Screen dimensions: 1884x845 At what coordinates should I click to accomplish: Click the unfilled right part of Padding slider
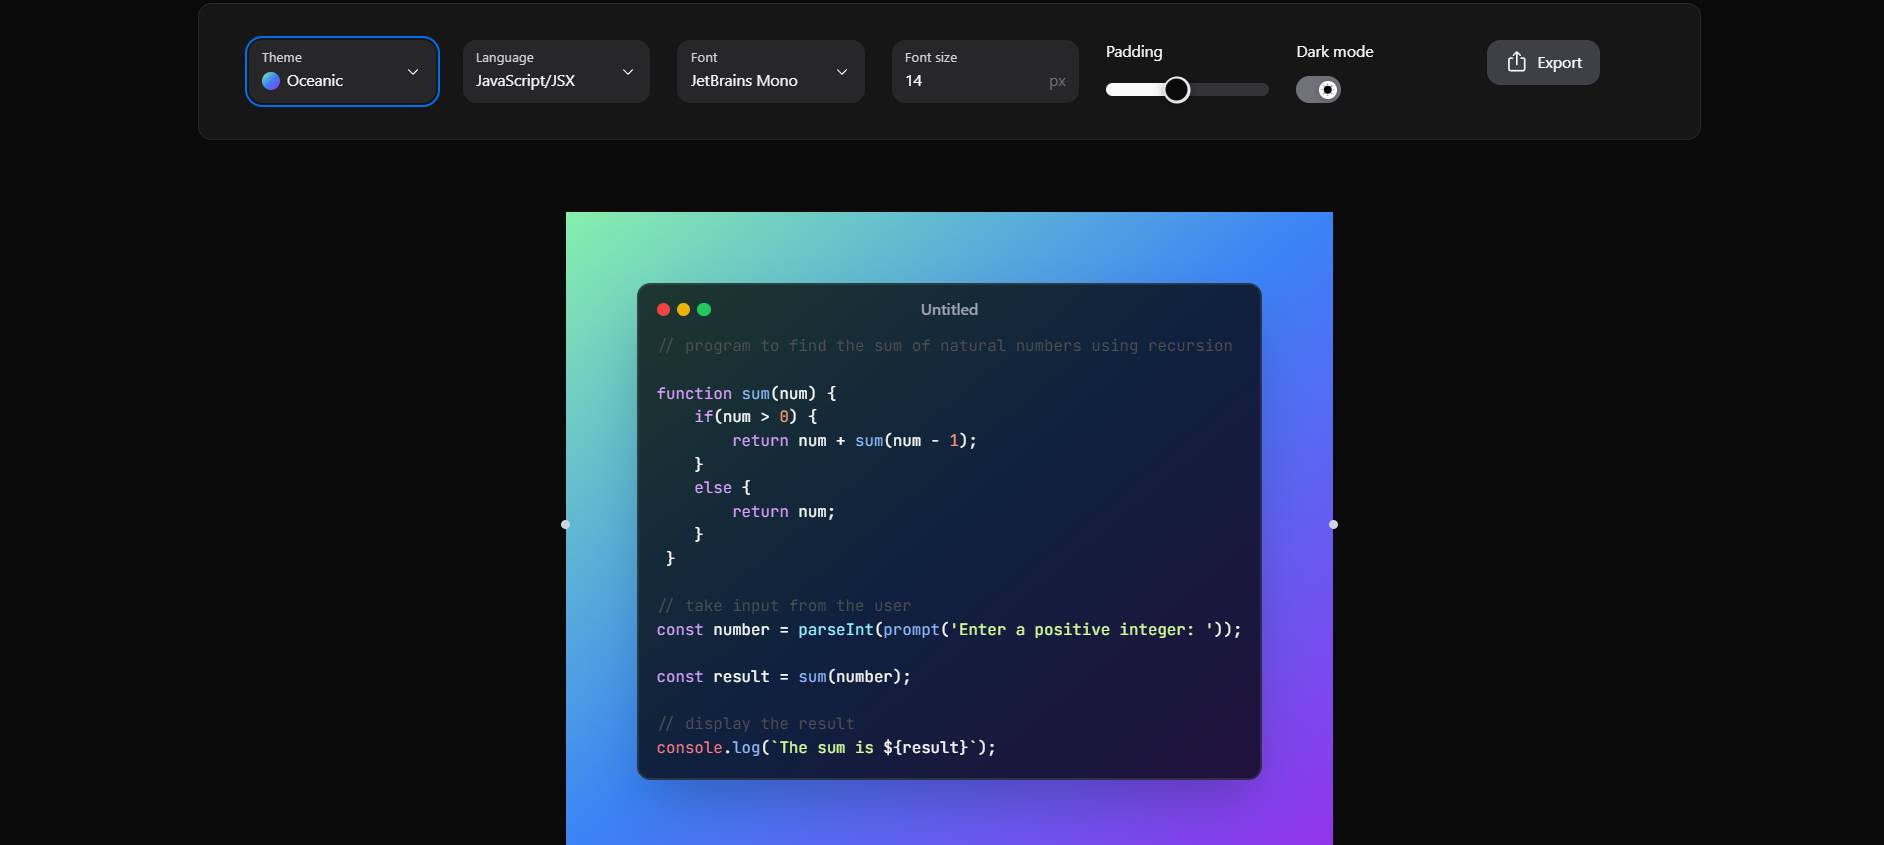[x=1229, y=90]
